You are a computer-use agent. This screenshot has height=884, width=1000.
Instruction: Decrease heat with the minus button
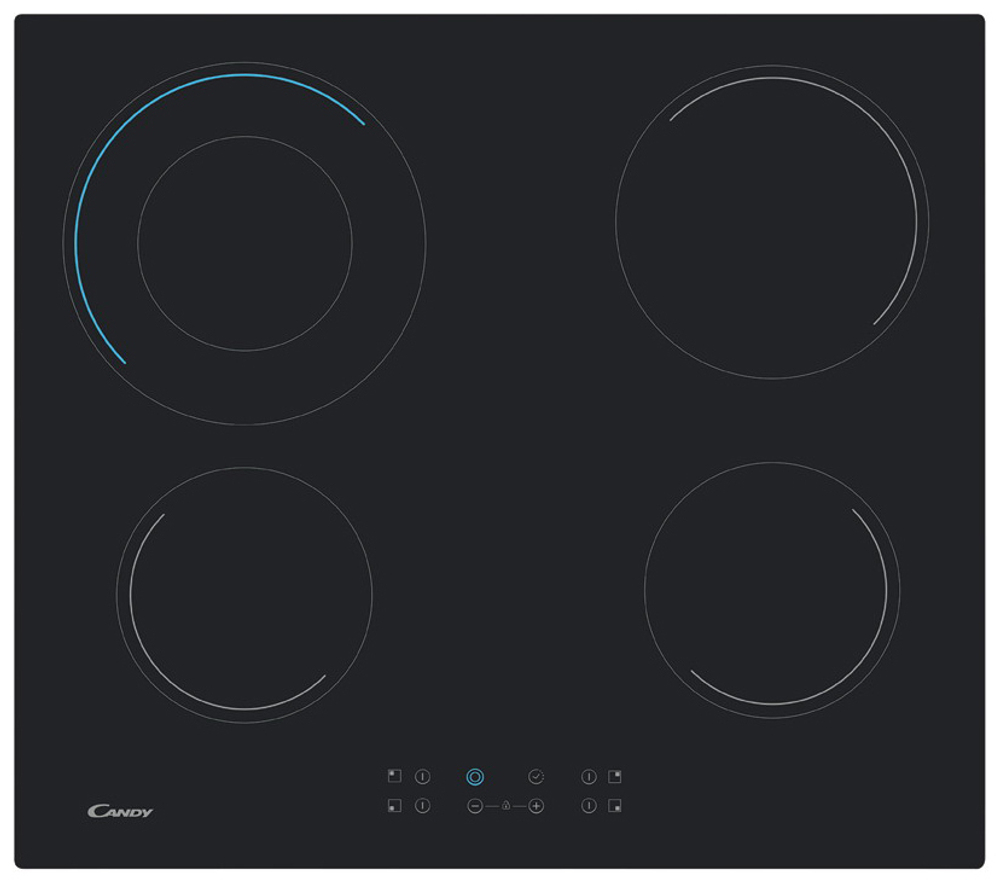click(x=475, y=806)
